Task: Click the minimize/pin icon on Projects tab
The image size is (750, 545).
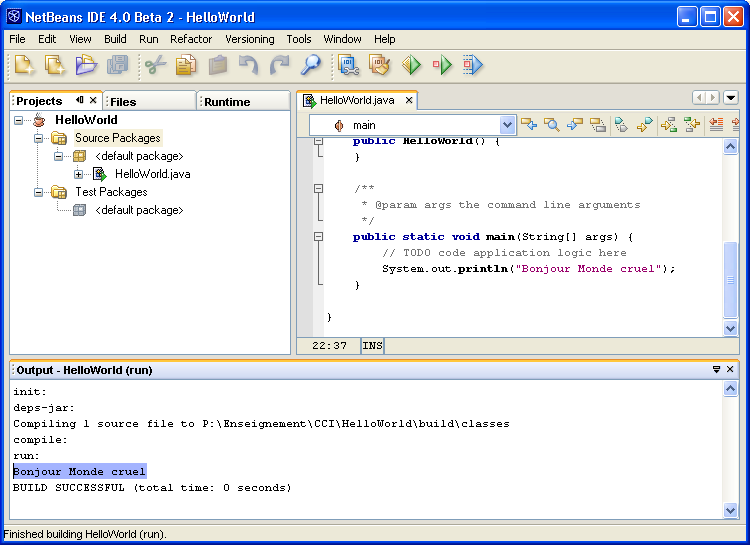Action: [x=79, y=100]
